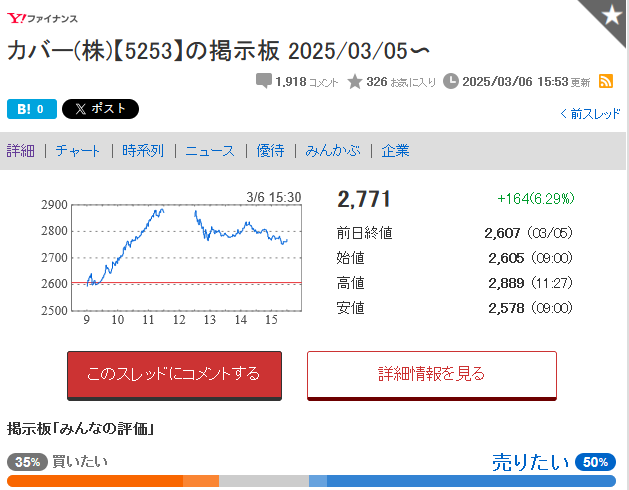
Task: Open the RSS feed icon
Action: point(606,81)
